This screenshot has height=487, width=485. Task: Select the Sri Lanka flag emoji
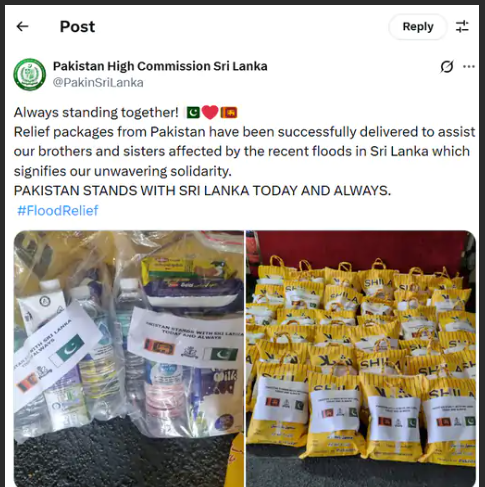pos(229,112)
